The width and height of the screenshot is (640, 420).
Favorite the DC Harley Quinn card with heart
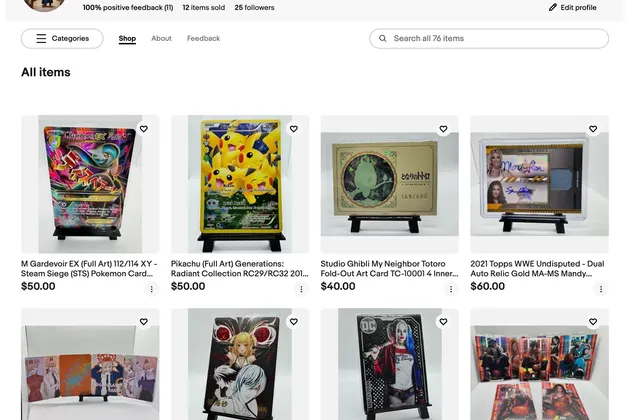click(x=443, y=322)
